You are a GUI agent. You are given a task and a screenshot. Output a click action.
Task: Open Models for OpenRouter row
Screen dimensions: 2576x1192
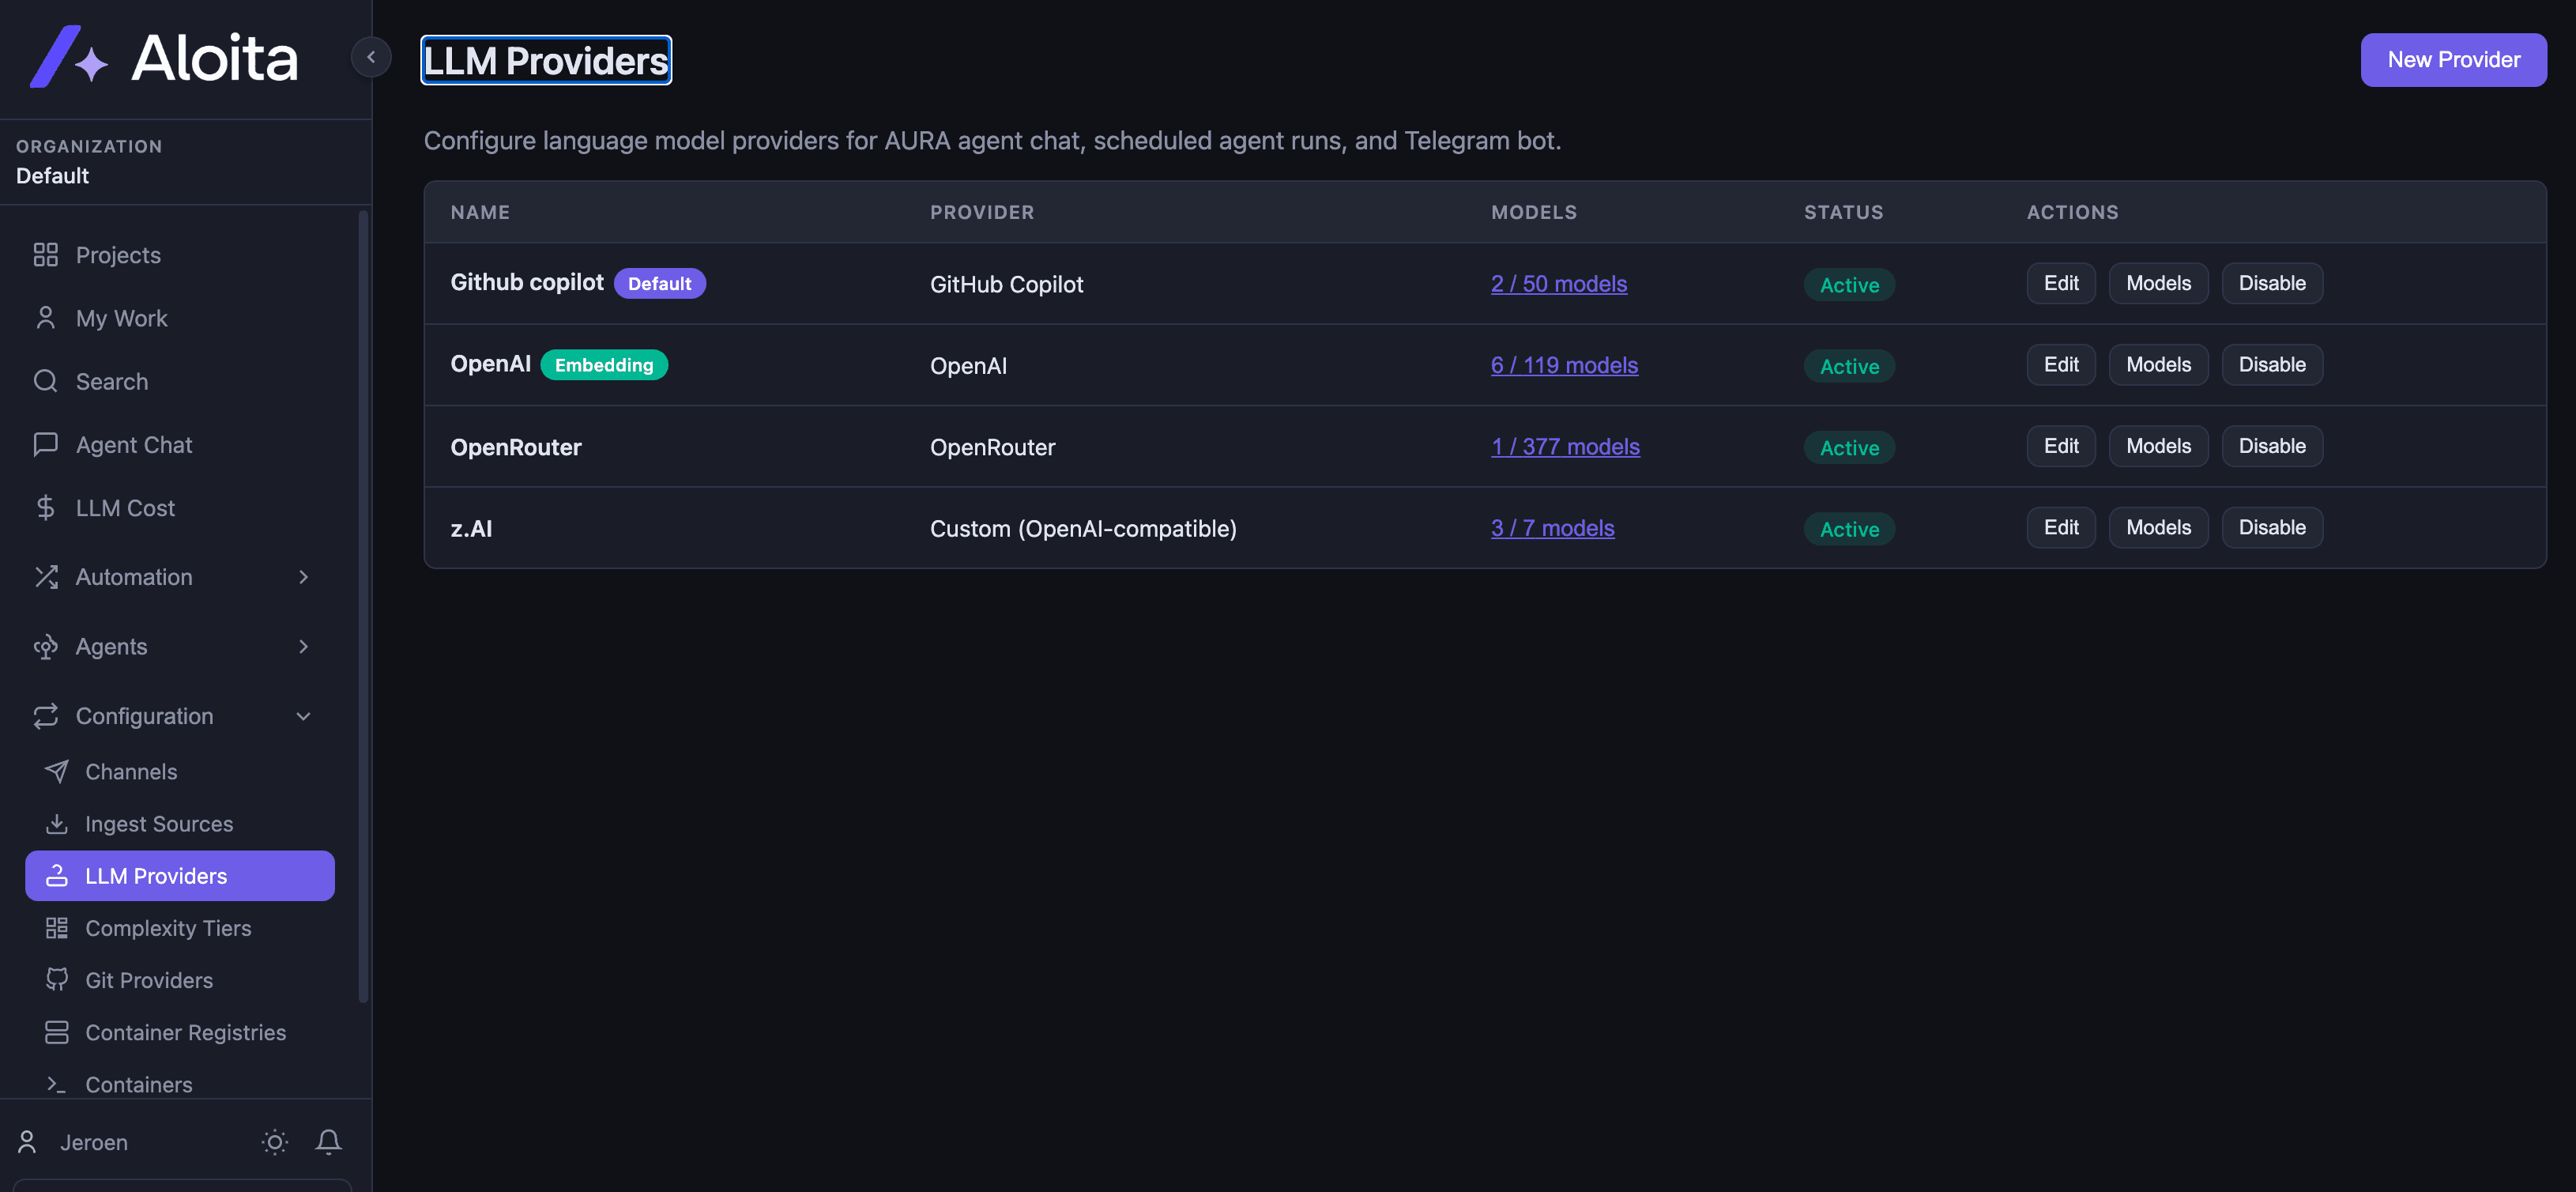pyautogui.click(x=2158, y=446)
